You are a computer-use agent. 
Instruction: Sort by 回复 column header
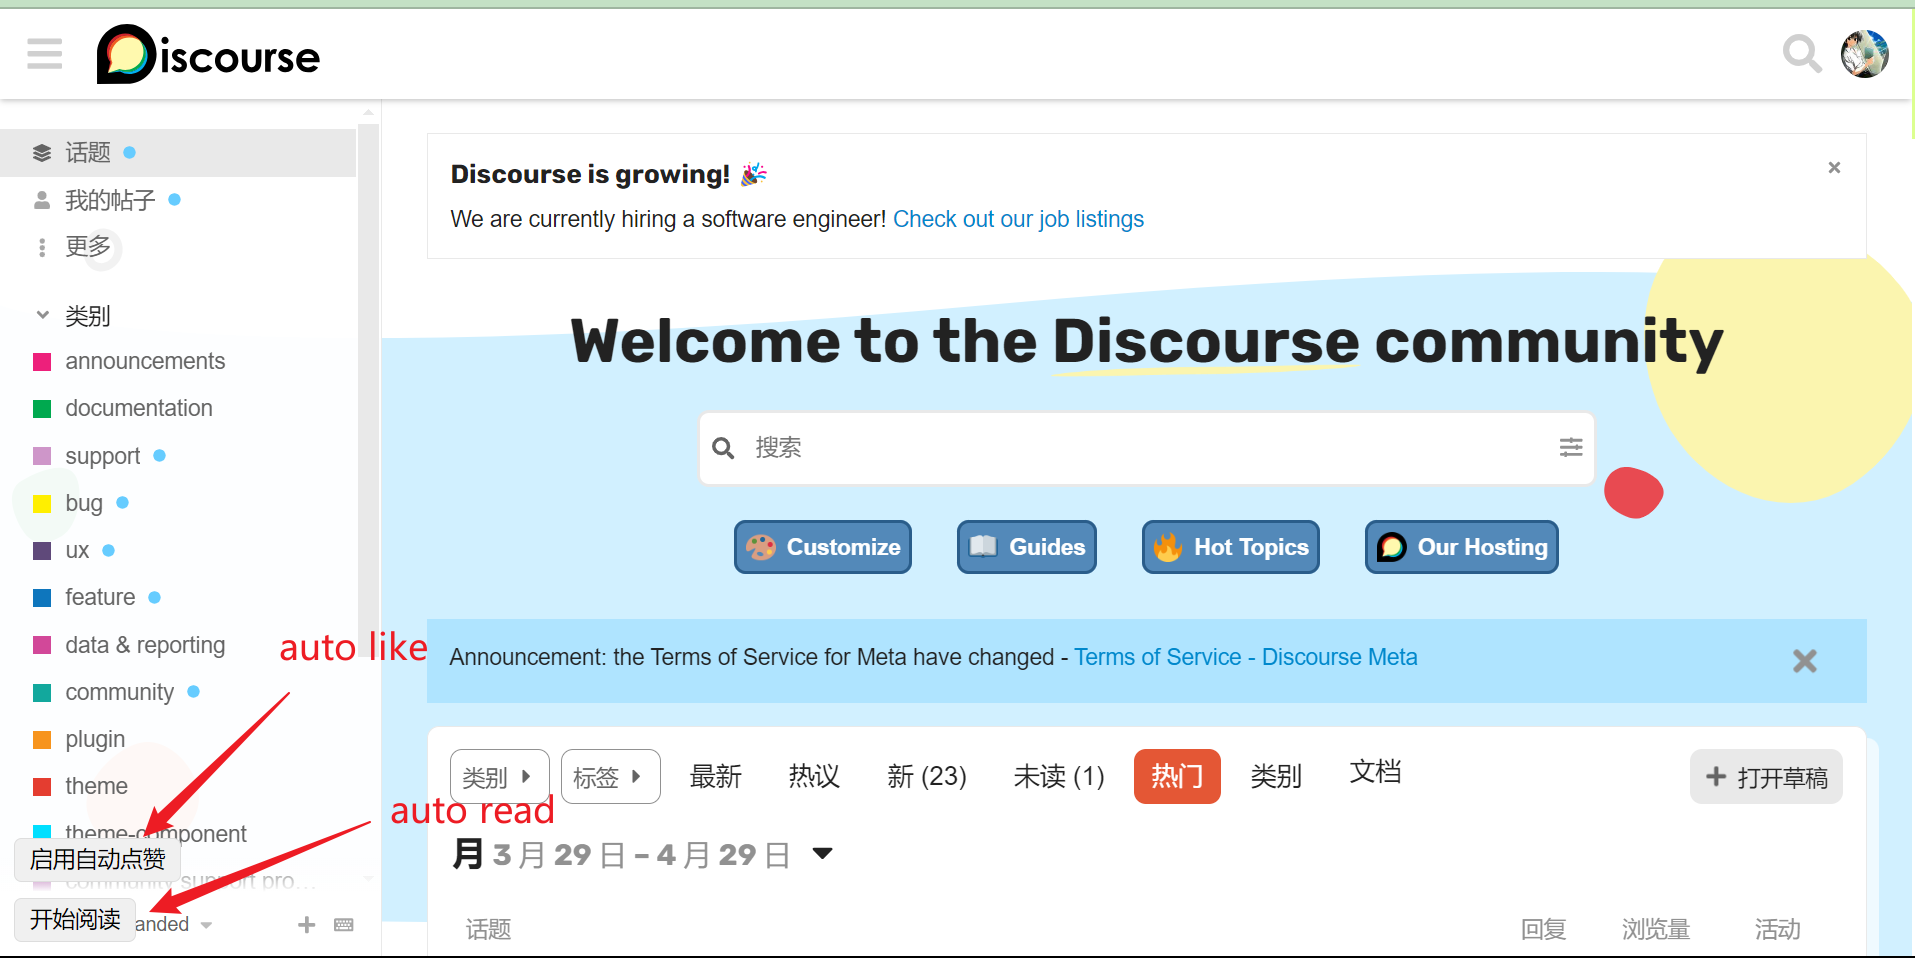(1543, 929)
